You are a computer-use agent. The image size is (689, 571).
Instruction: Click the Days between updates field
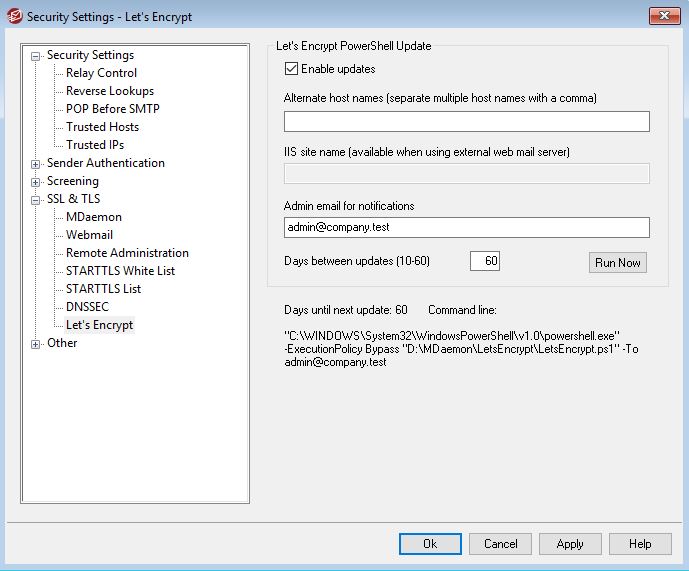click(x=485, y=261)
